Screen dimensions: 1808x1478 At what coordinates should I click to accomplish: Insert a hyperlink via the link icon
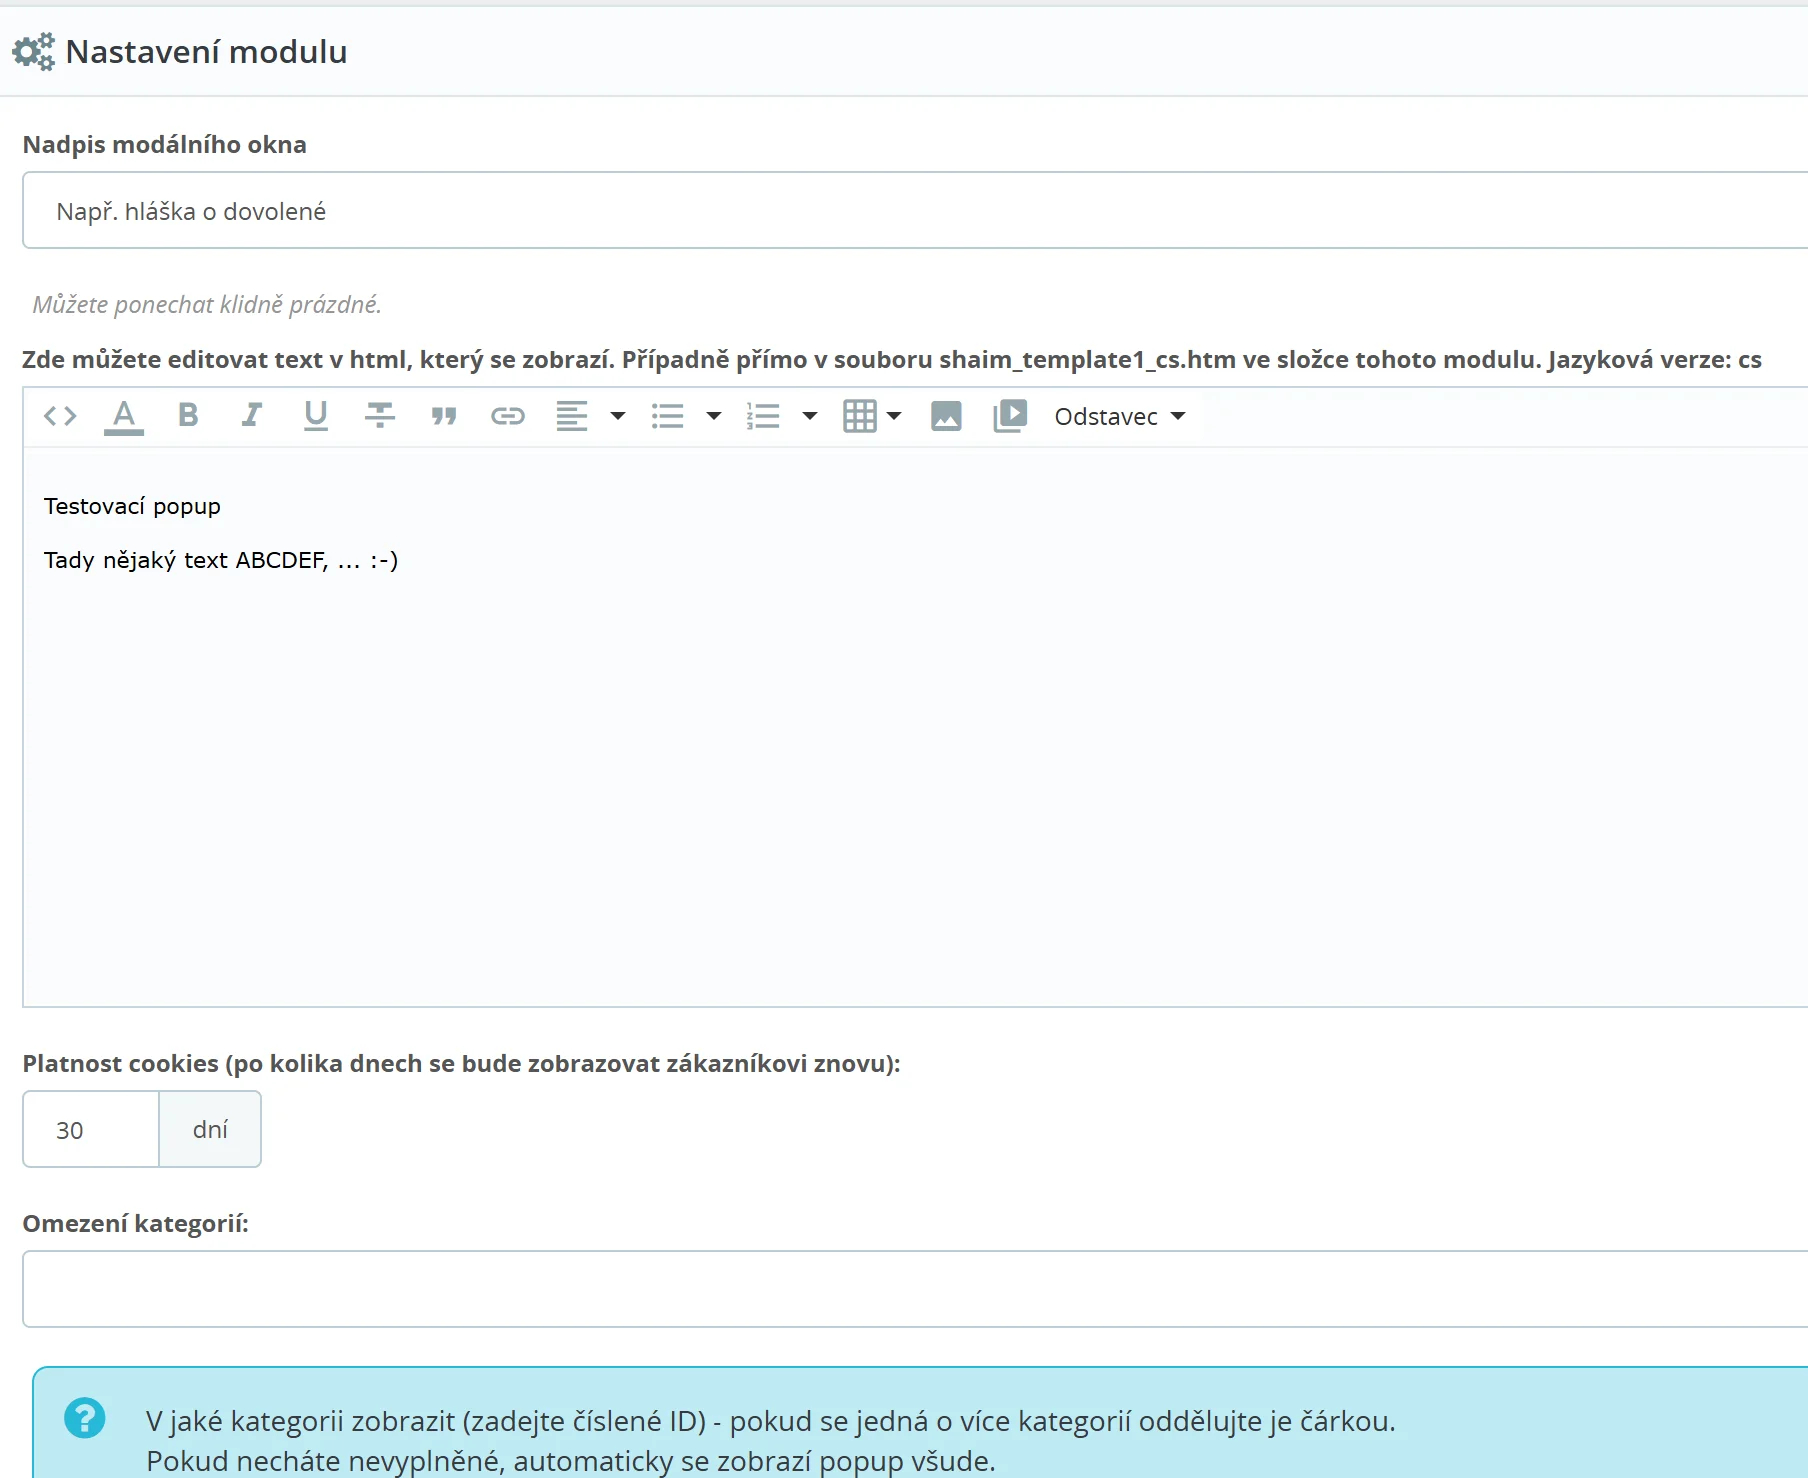tap(508, 416)
